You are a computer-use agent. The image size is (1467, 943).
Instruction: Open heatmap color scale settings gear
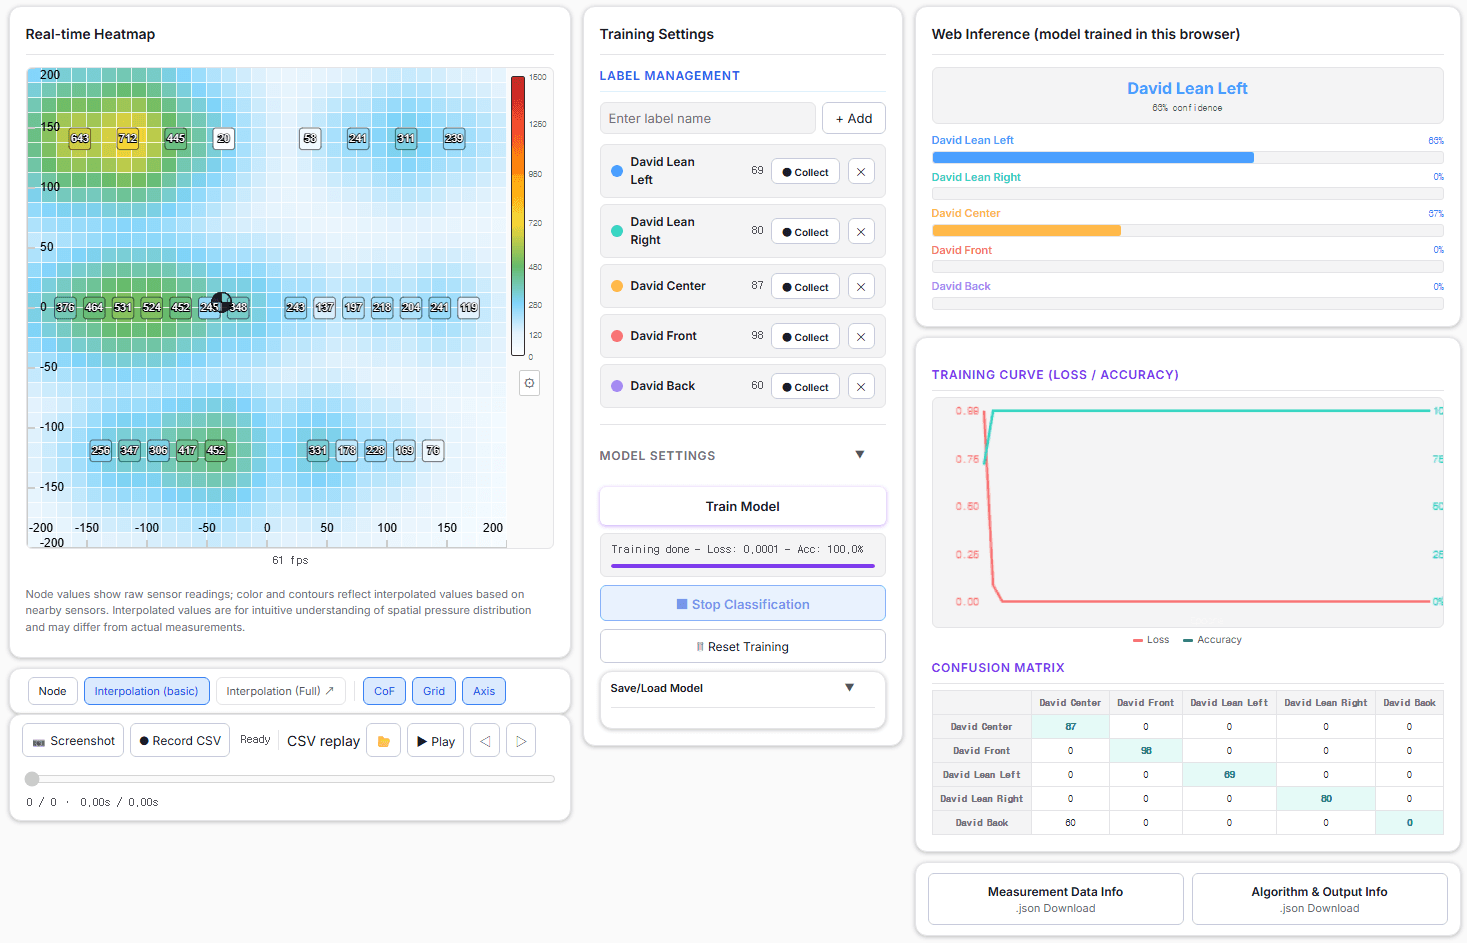[x=530, y=383]
